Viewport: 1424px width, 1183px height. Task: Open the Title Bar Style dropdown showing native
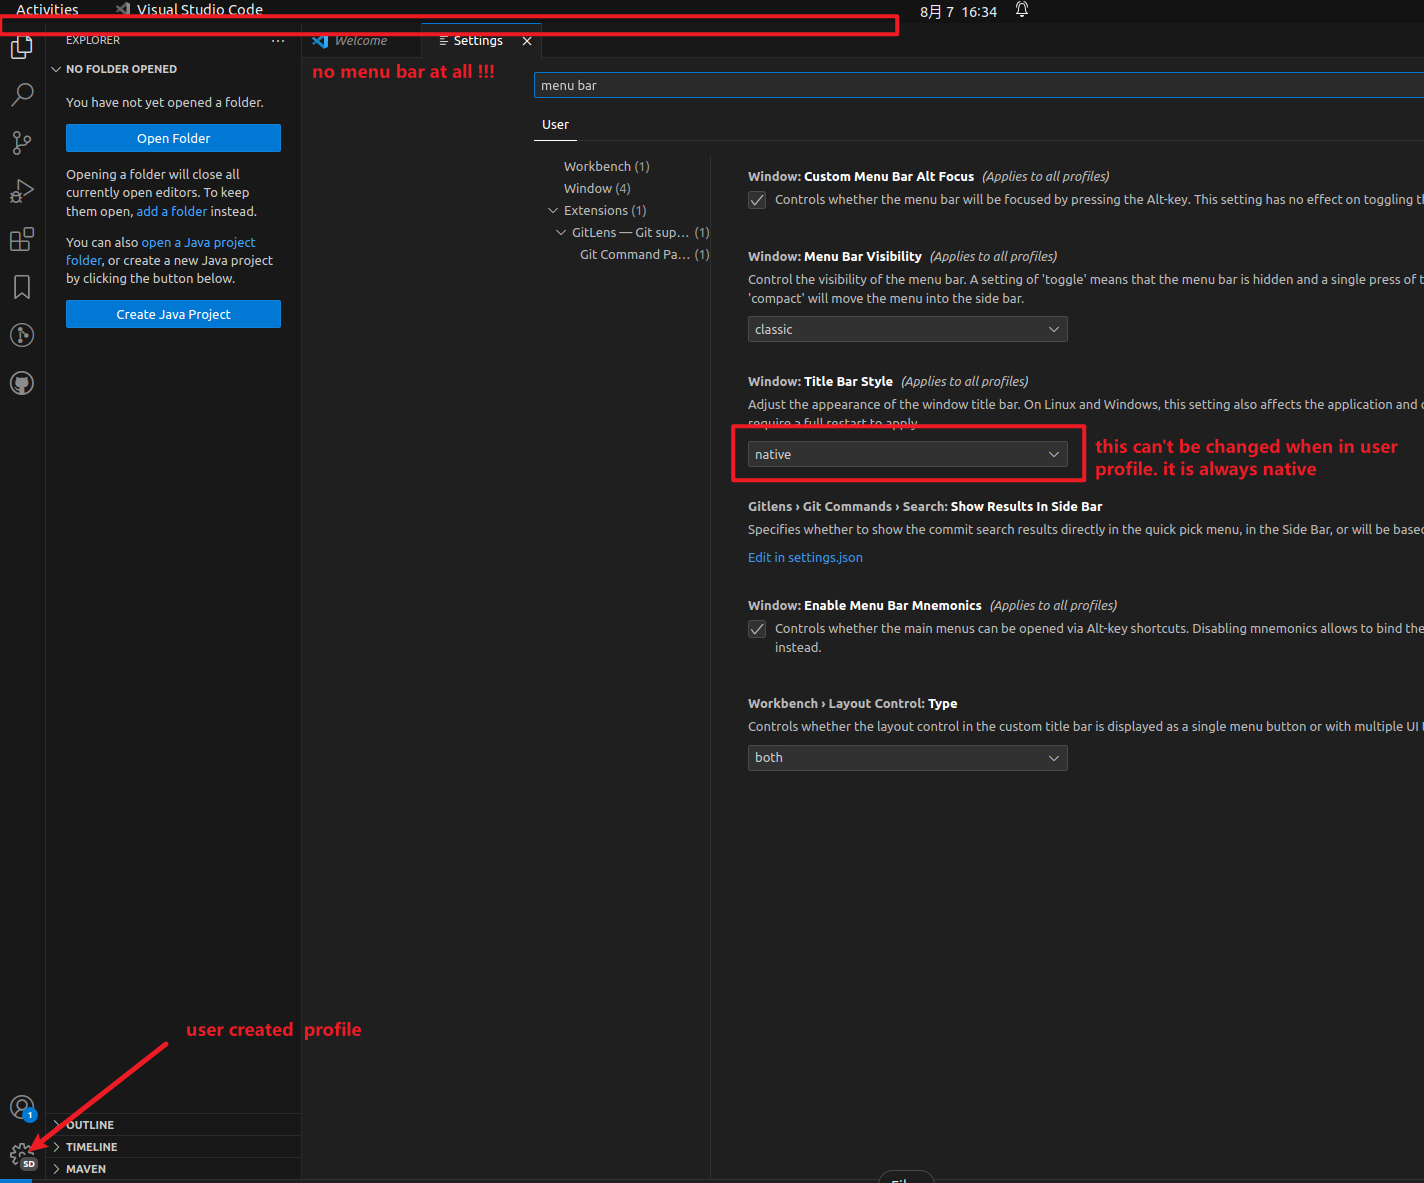[x=906, y=454]
